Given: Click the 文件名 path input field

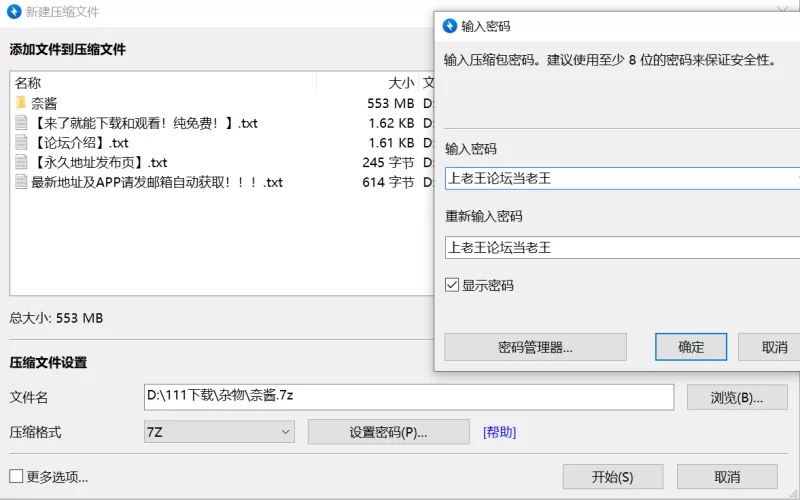Looking at the screenshot, I should click(409, 397).
